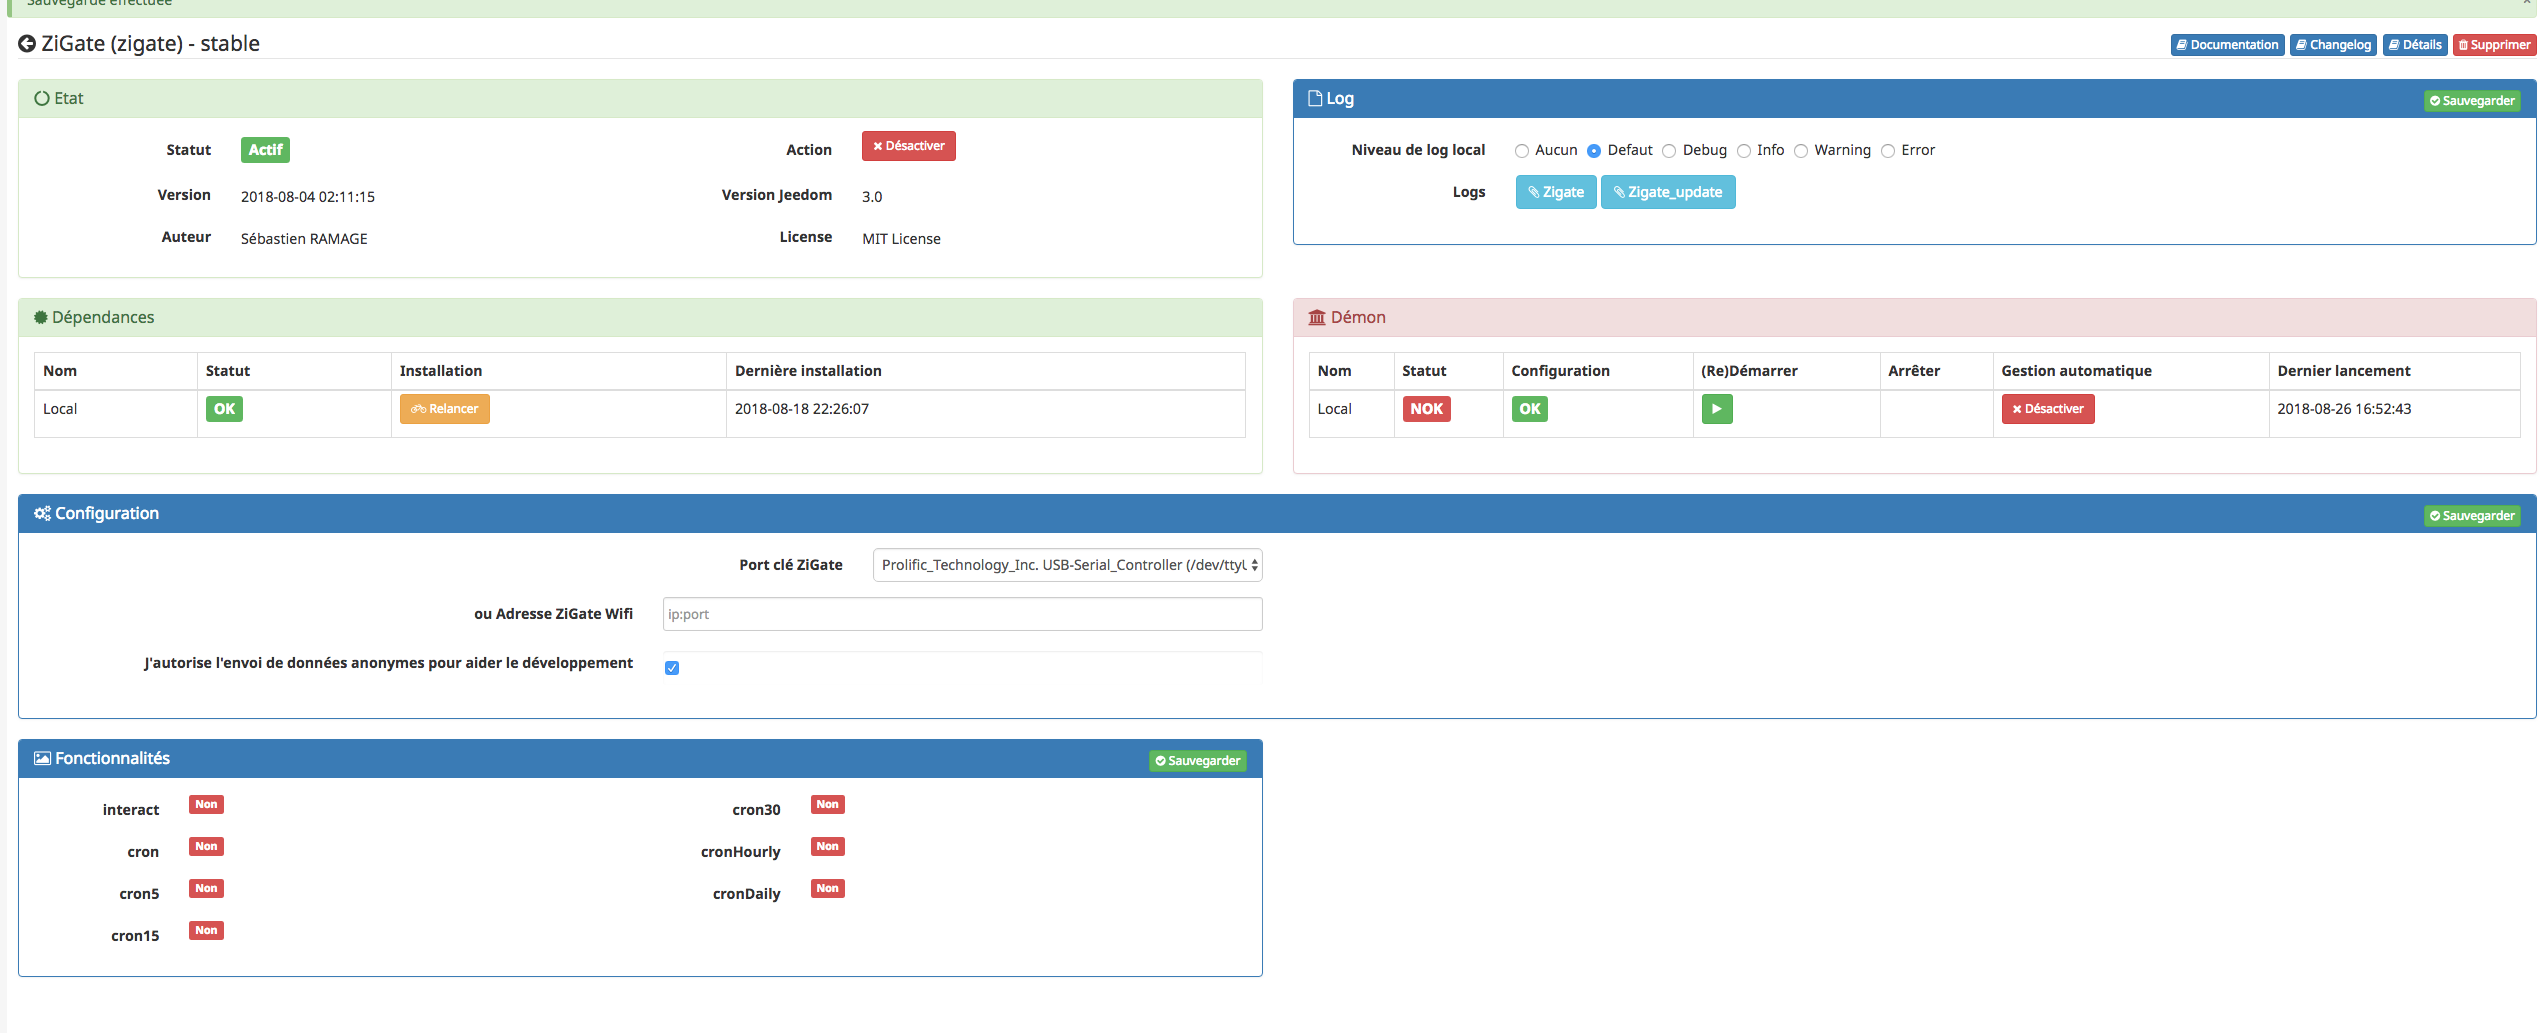Toggle the anonymous data sending checkbox

(672, 668)
